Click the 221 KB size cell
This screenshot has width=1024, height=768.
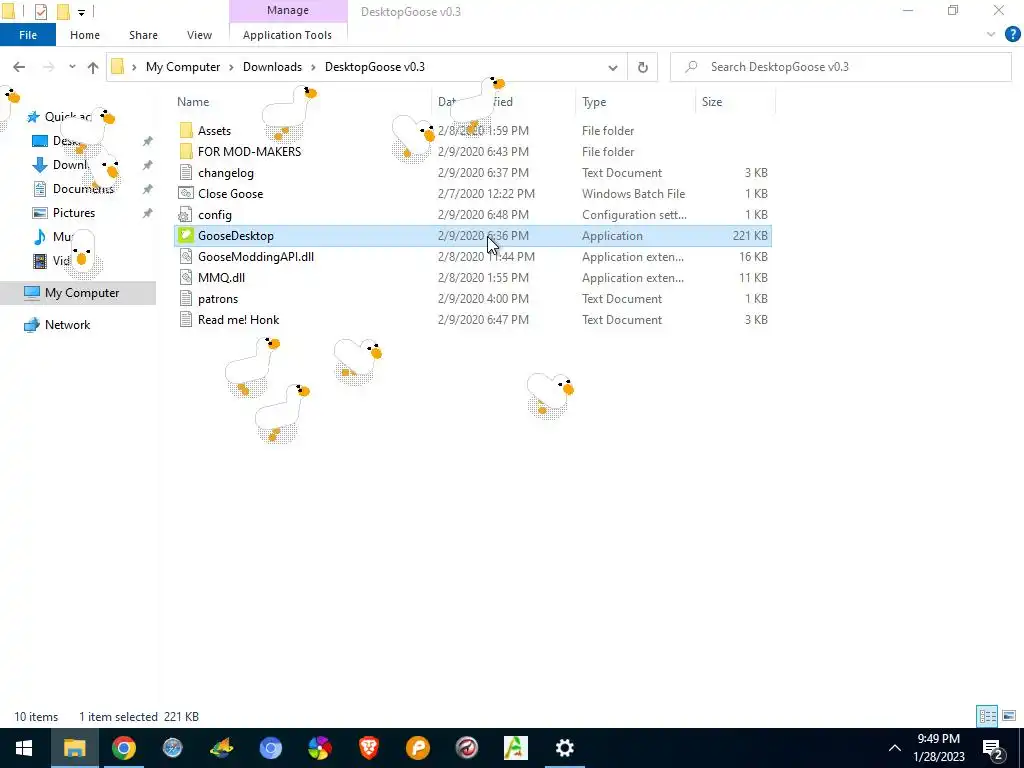coord(750,236)
